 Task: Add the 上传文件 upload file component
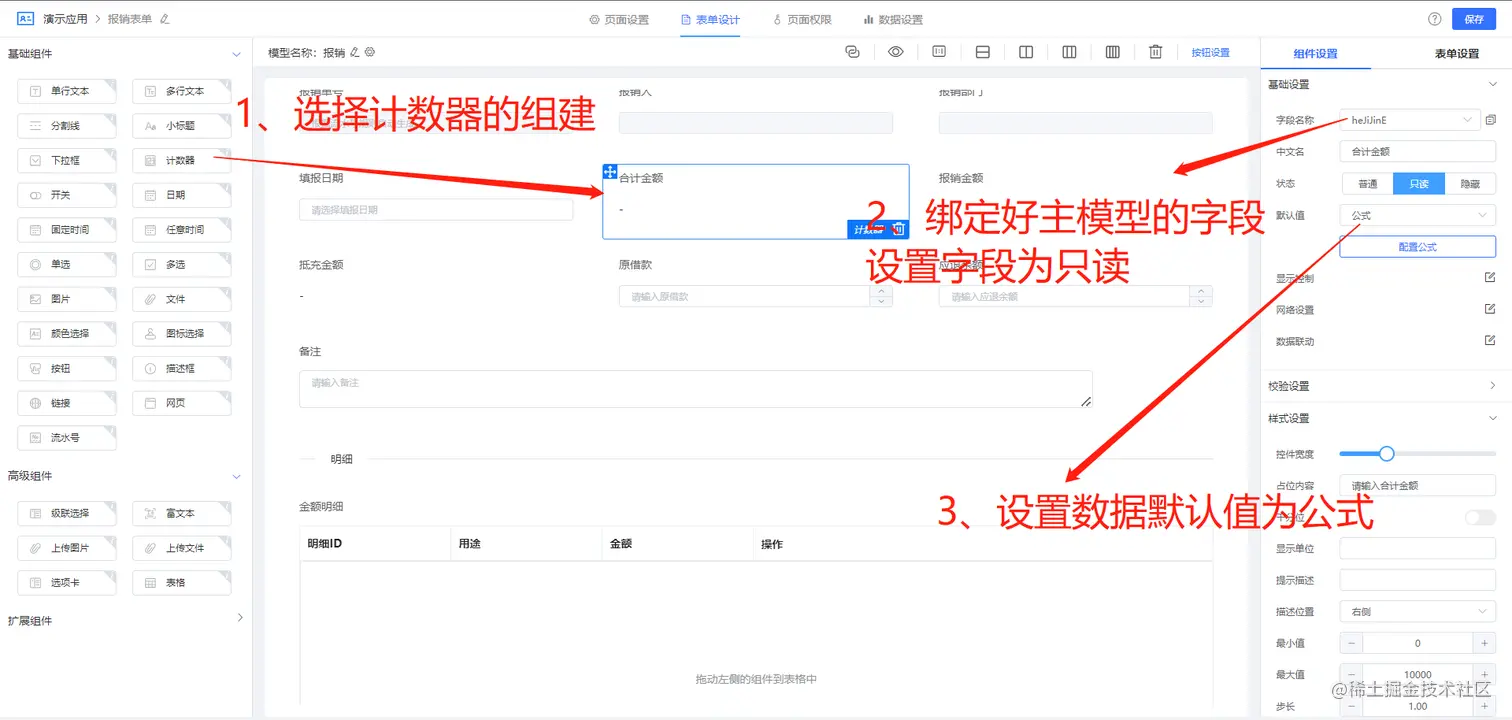click(181, 548)
